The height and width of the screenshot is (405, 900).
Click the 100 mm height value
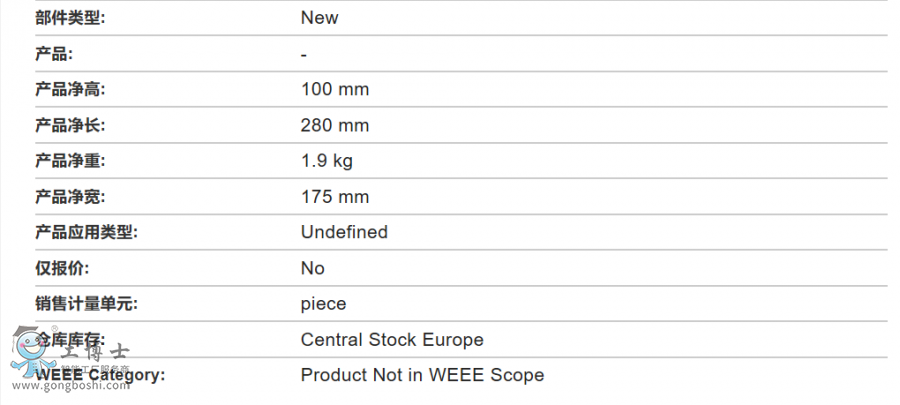(x=335, y=89)
